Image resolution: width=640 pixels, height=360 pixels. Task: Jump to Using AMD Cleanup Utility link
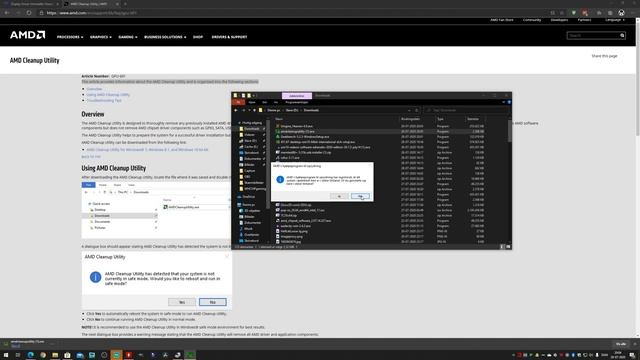108,95
